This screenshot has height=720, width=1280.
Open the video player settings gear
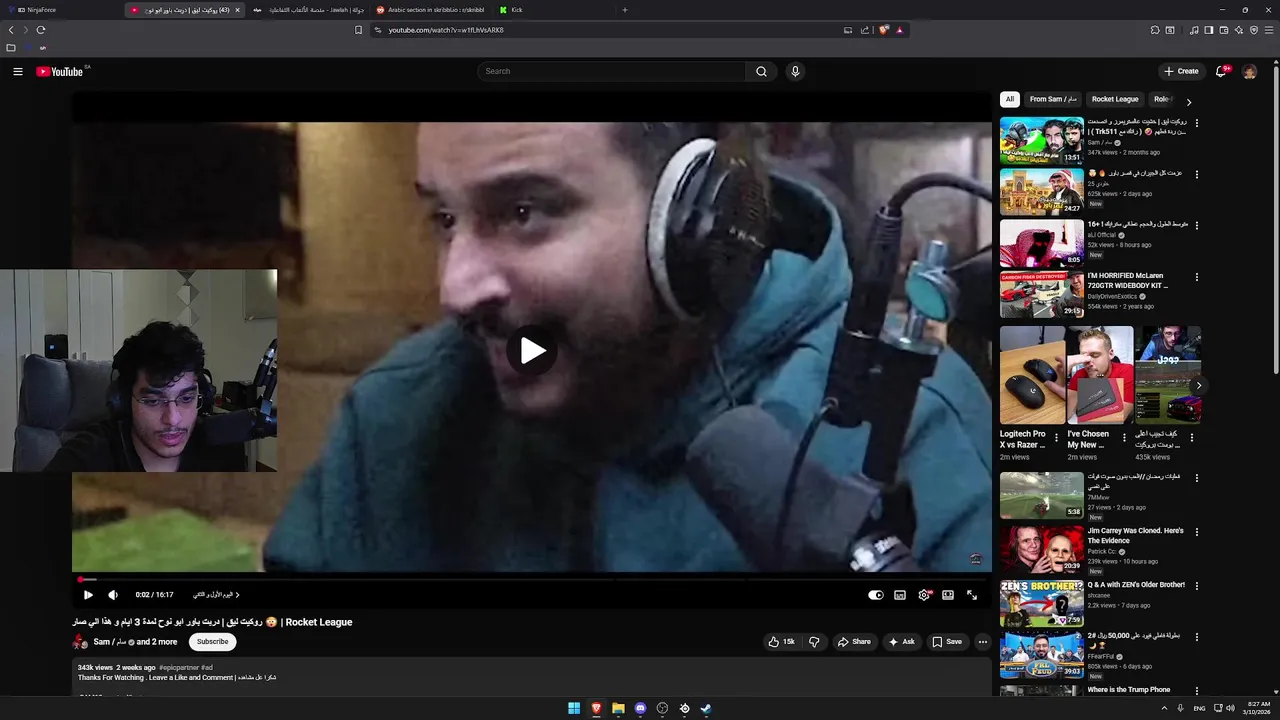(x=924, y=595)
